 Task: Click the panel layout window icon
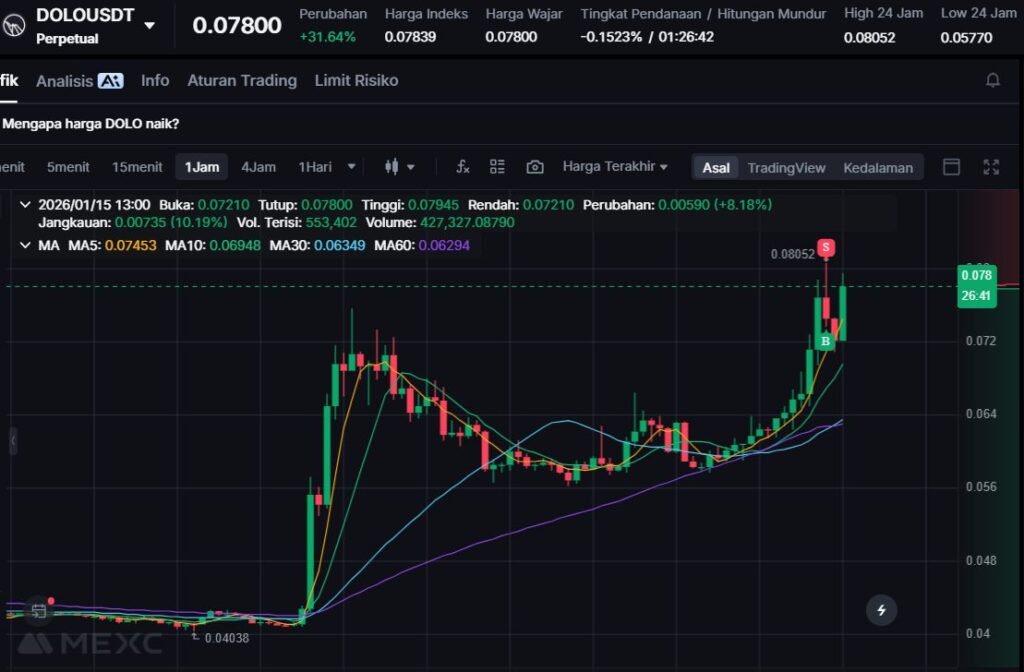(952, 167)
